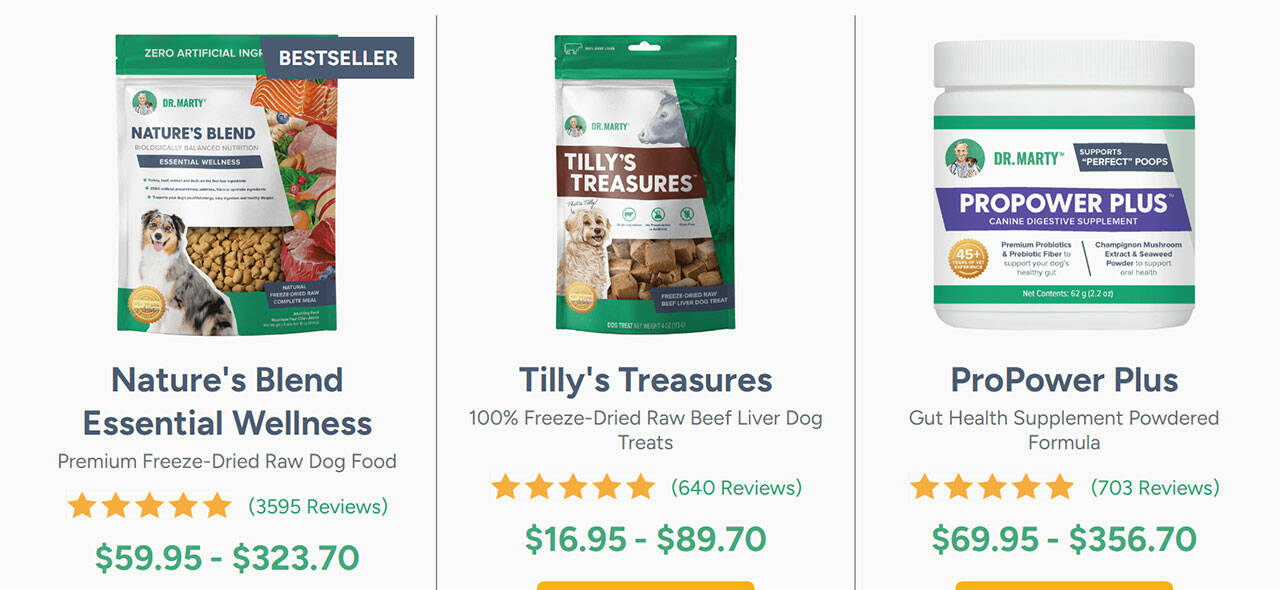
Task: Click the $69.95 - $356.70 price
Action: click(1064, 539)
